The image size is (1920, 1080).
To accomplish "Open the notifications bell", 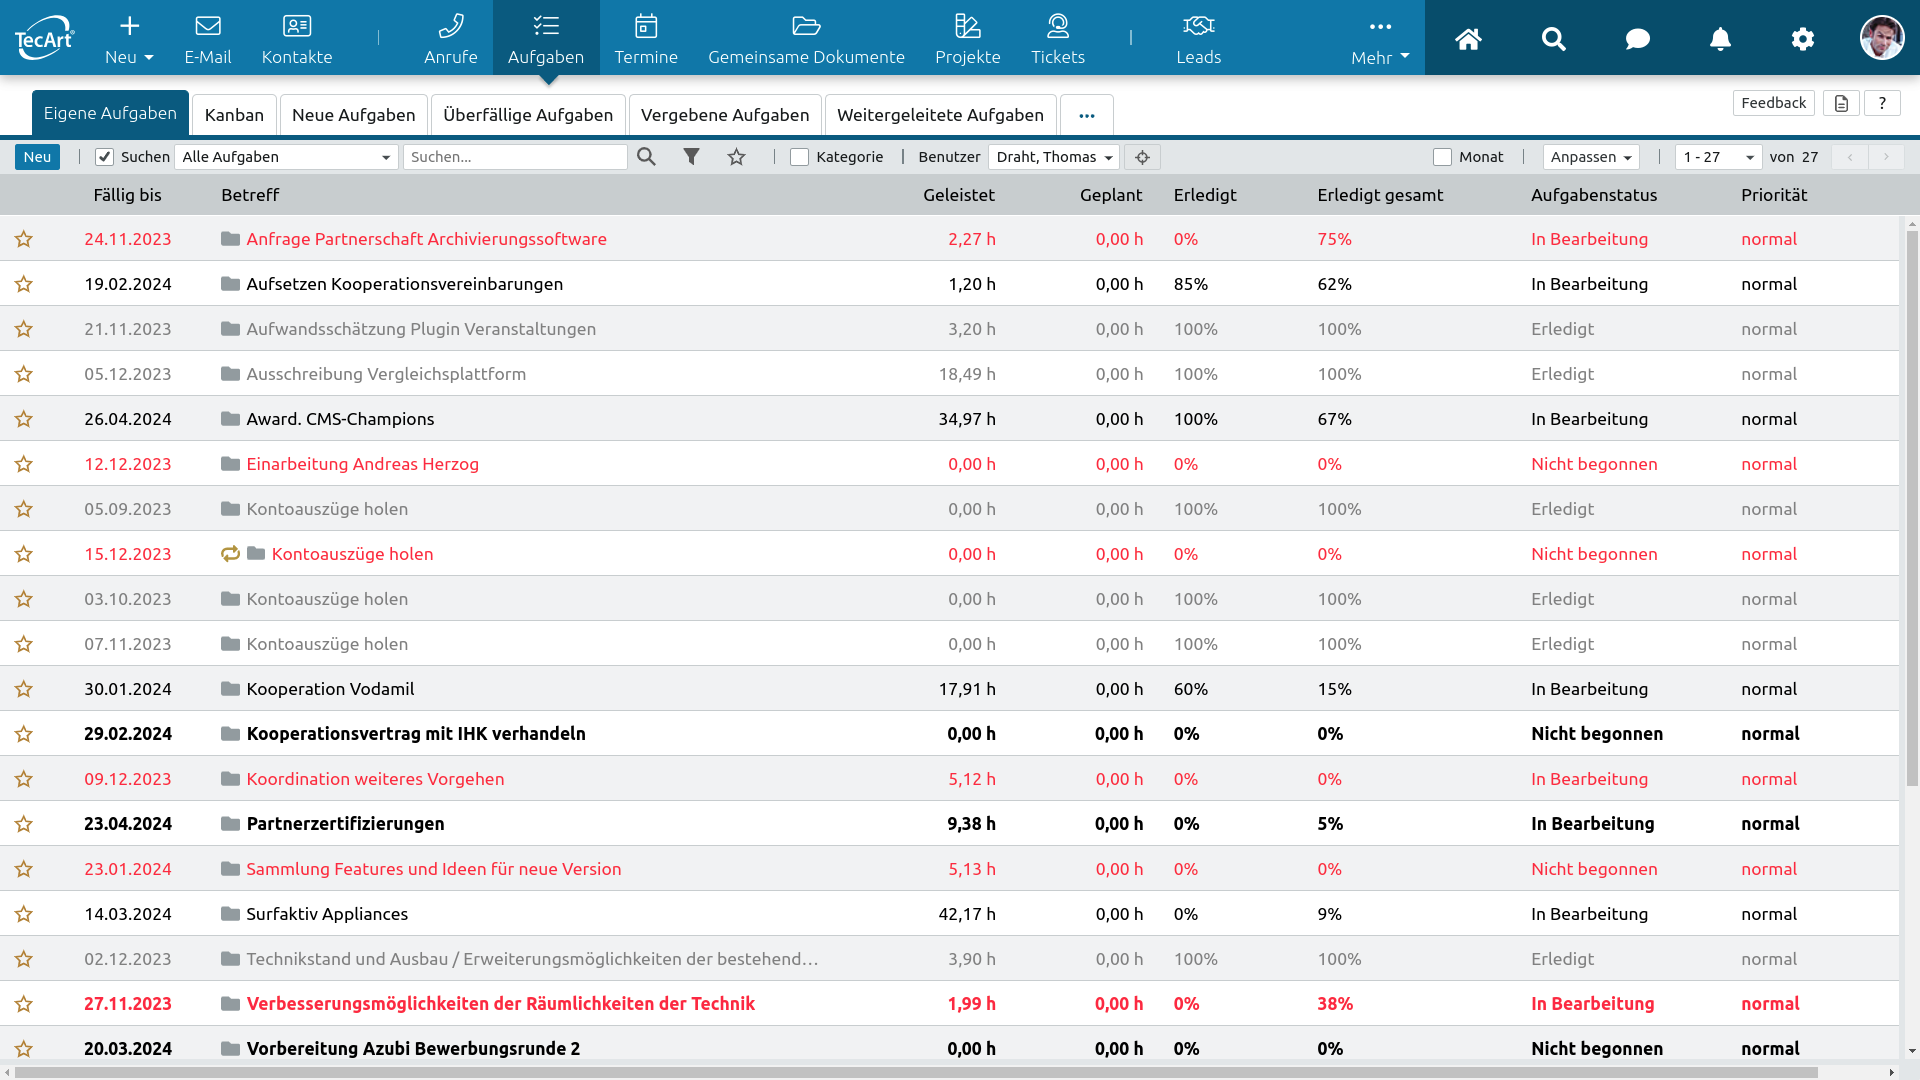I will (1720, 39).
